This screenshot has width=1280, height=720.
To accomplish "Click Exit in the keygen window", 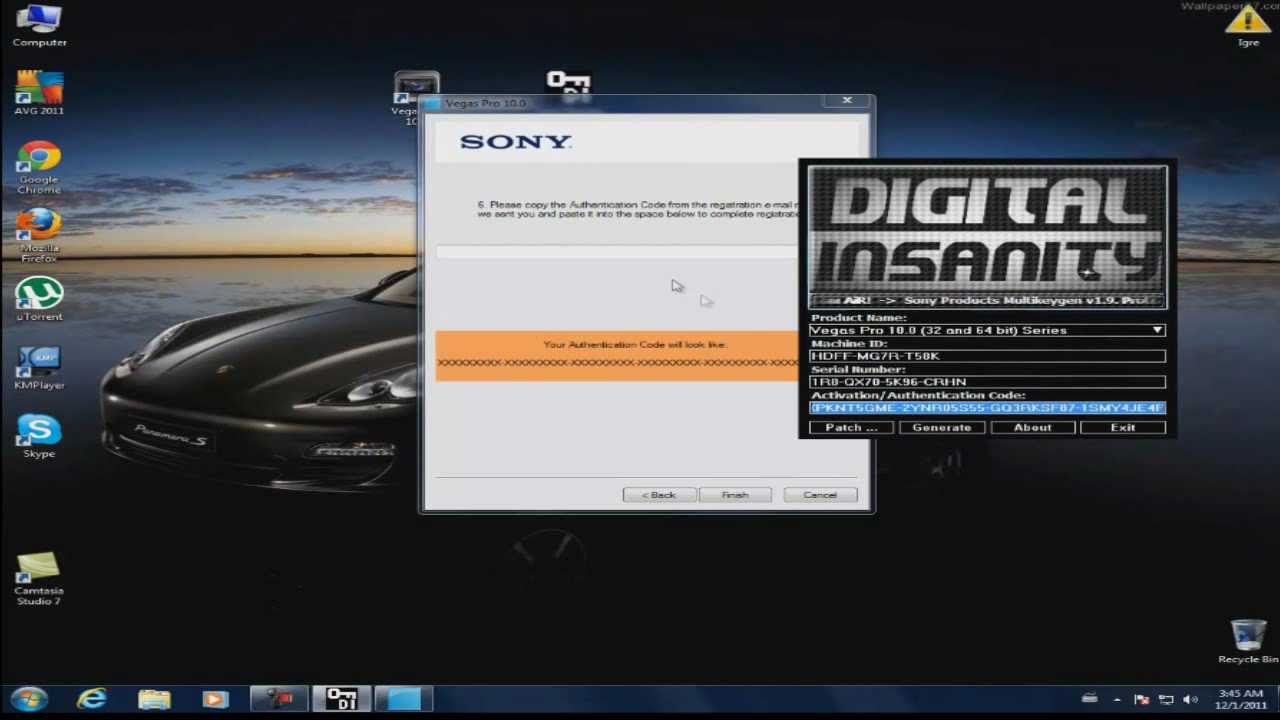I will pyautogui.click(x=1122, y=427).
